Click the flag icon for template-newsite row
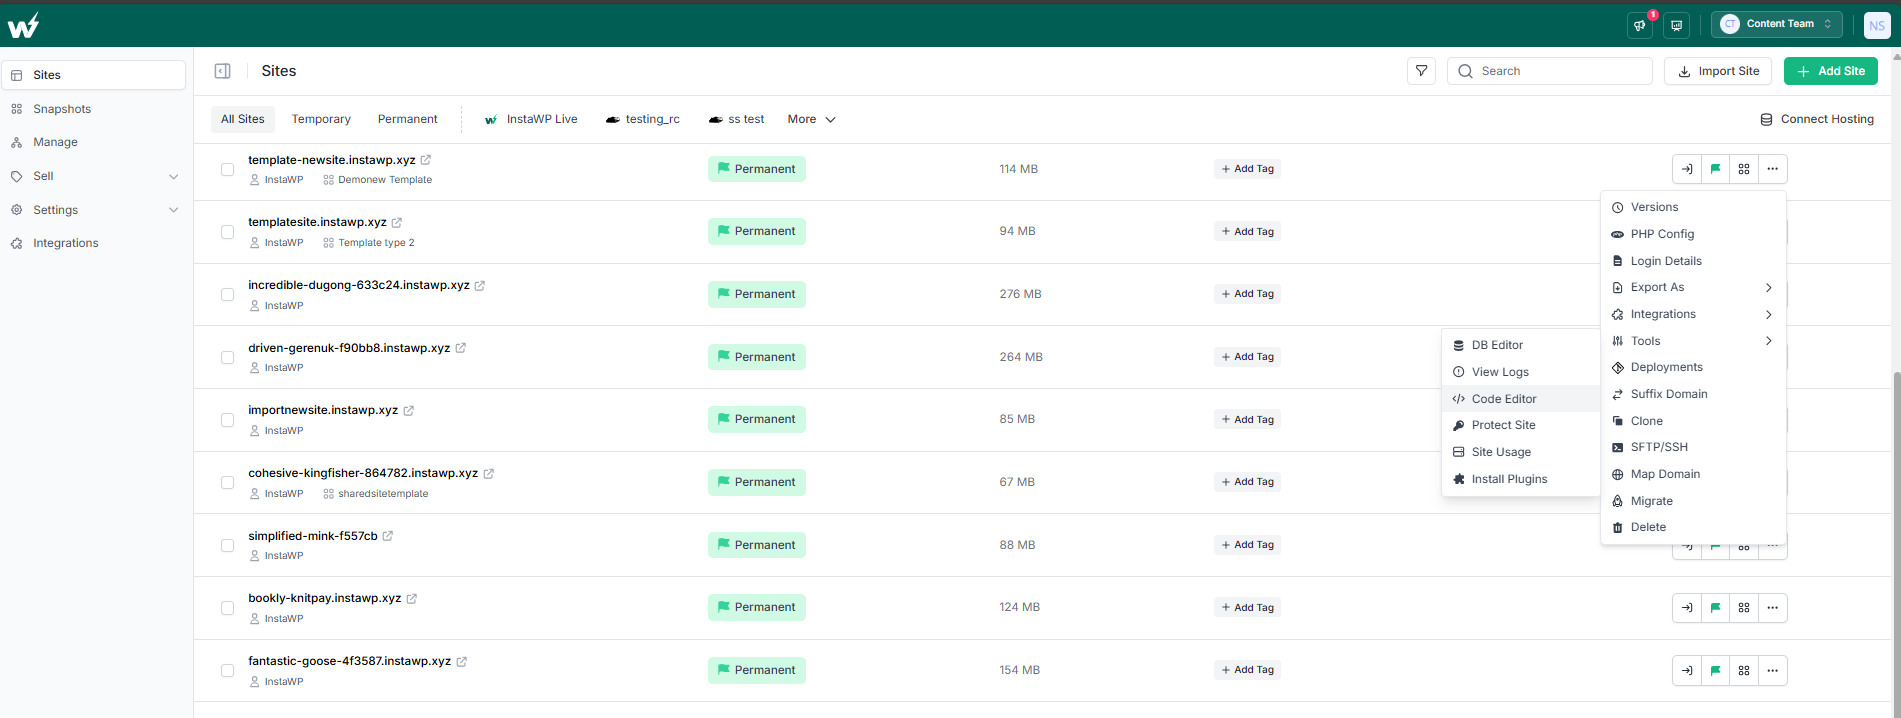This screenshot has width=1901, height=718. tap(1716, 169)
